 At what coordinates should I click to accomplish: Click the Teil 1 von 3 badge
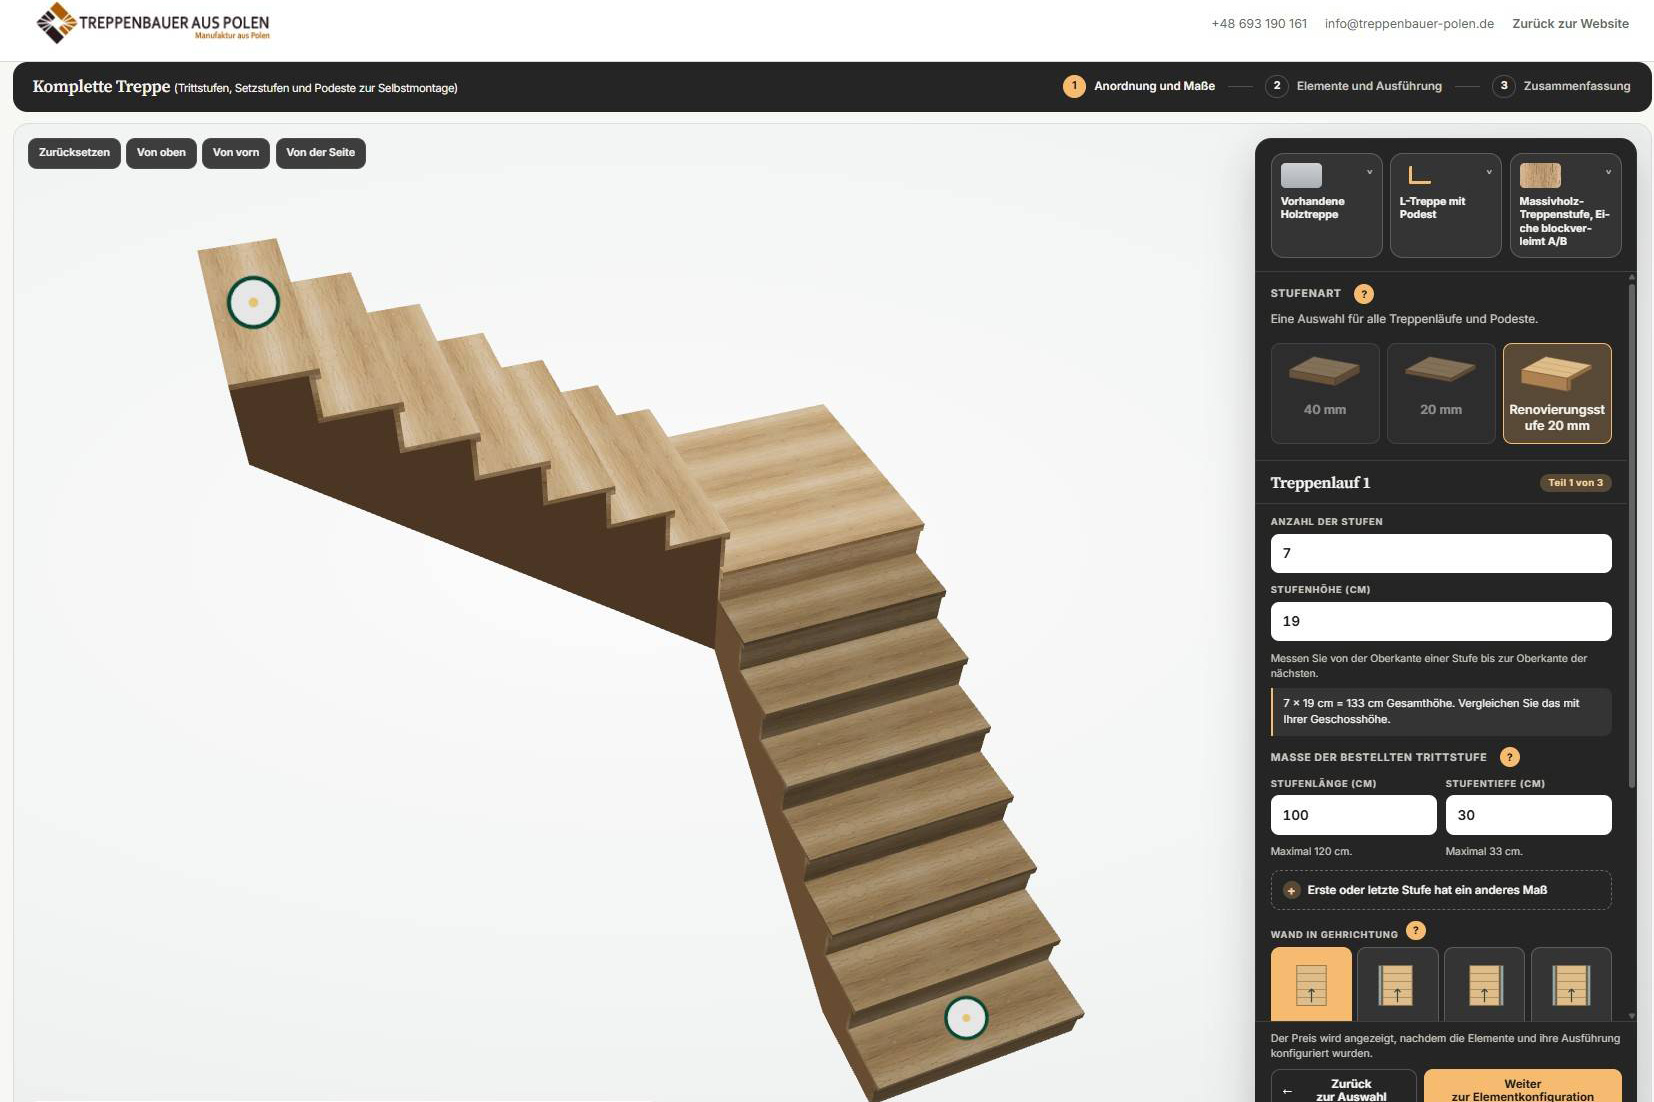click(x=1575, y=483)
